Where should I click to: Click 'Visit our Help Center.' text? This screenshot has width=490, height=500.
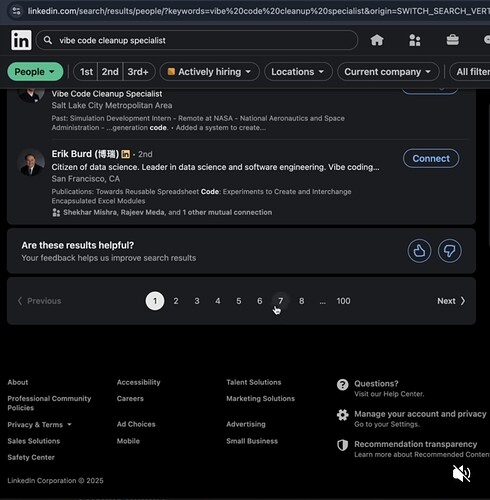point(389,394)
